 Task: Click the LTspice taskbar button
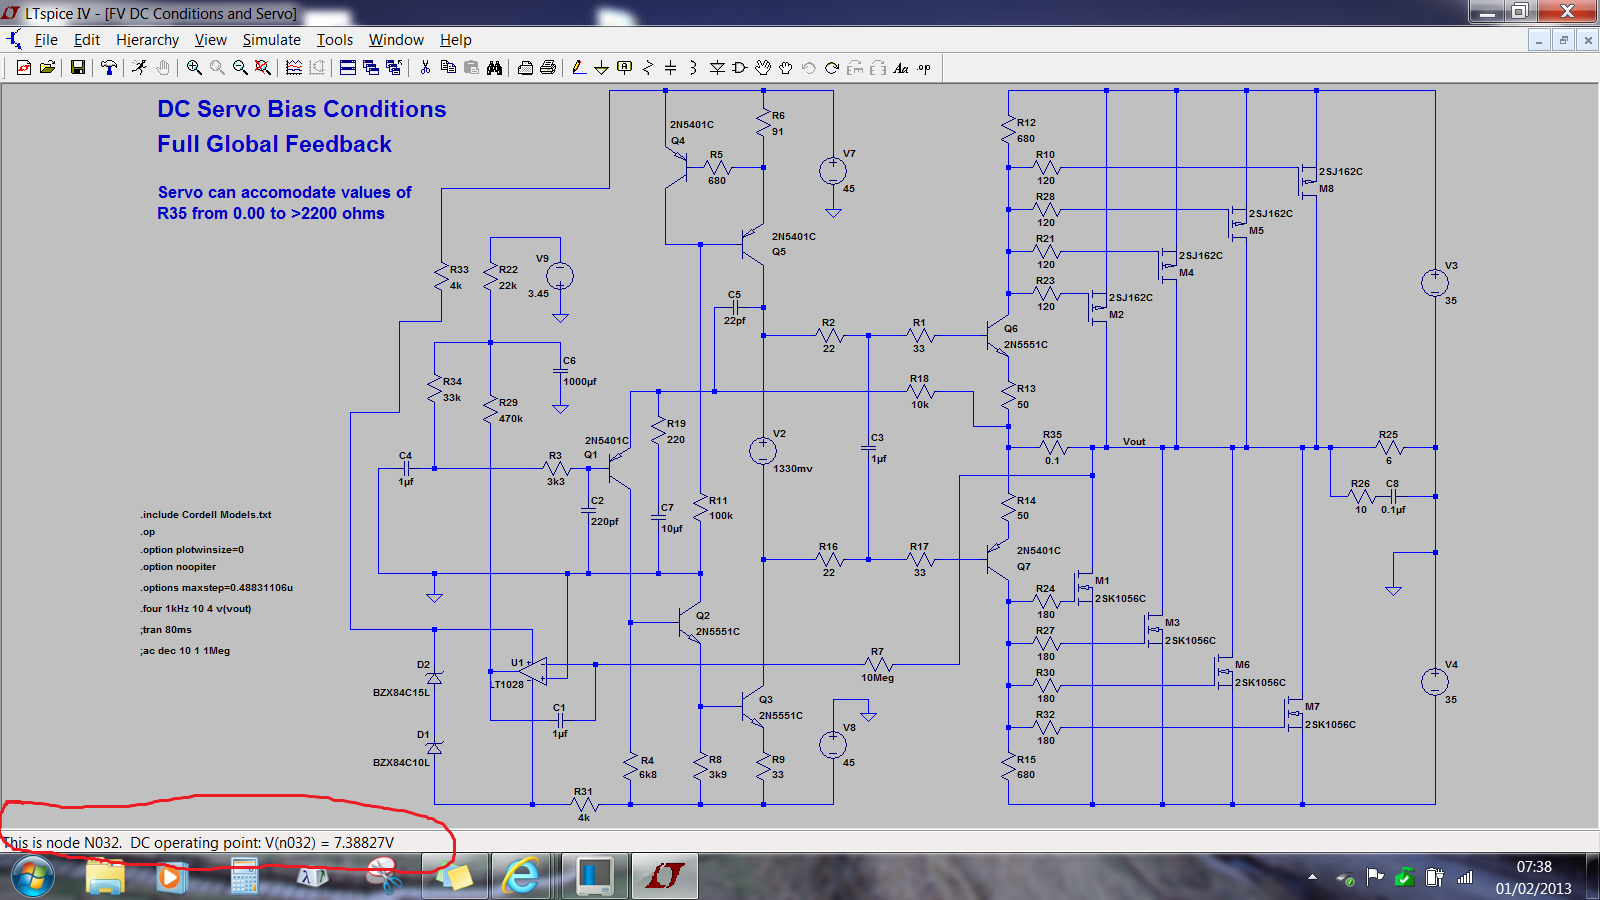click(x=664, y=877)
